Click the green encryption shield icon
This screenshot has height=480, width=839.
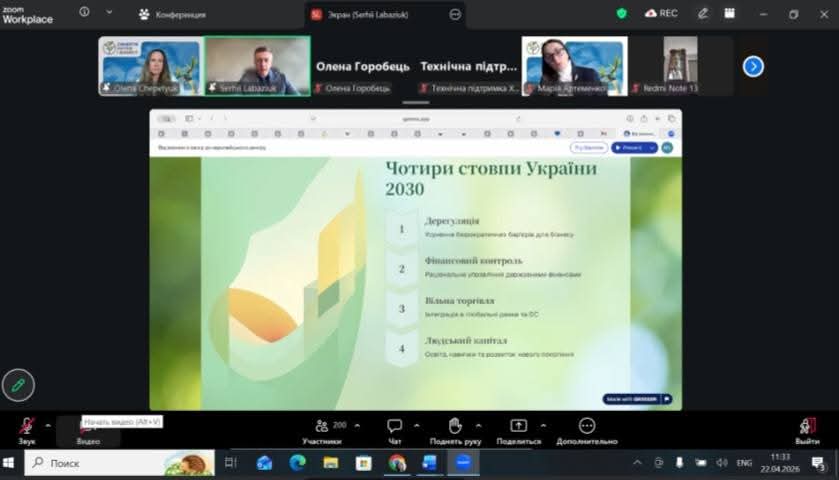pos(621,14)
